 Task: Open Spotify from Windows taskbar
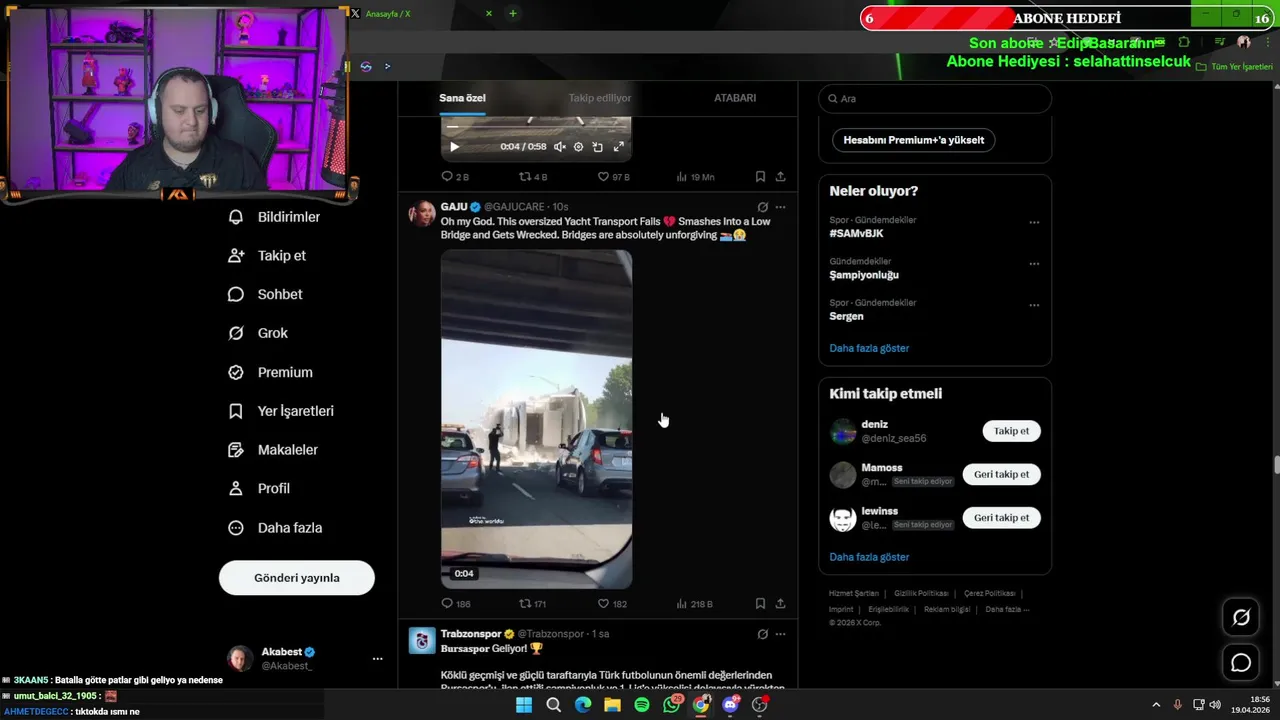(642, 705)
